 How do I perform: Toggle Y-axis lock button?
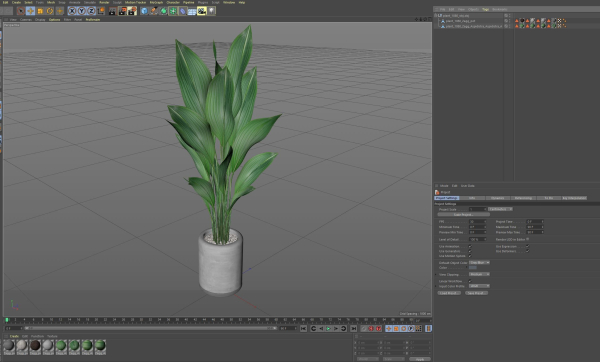click(82, 11)
